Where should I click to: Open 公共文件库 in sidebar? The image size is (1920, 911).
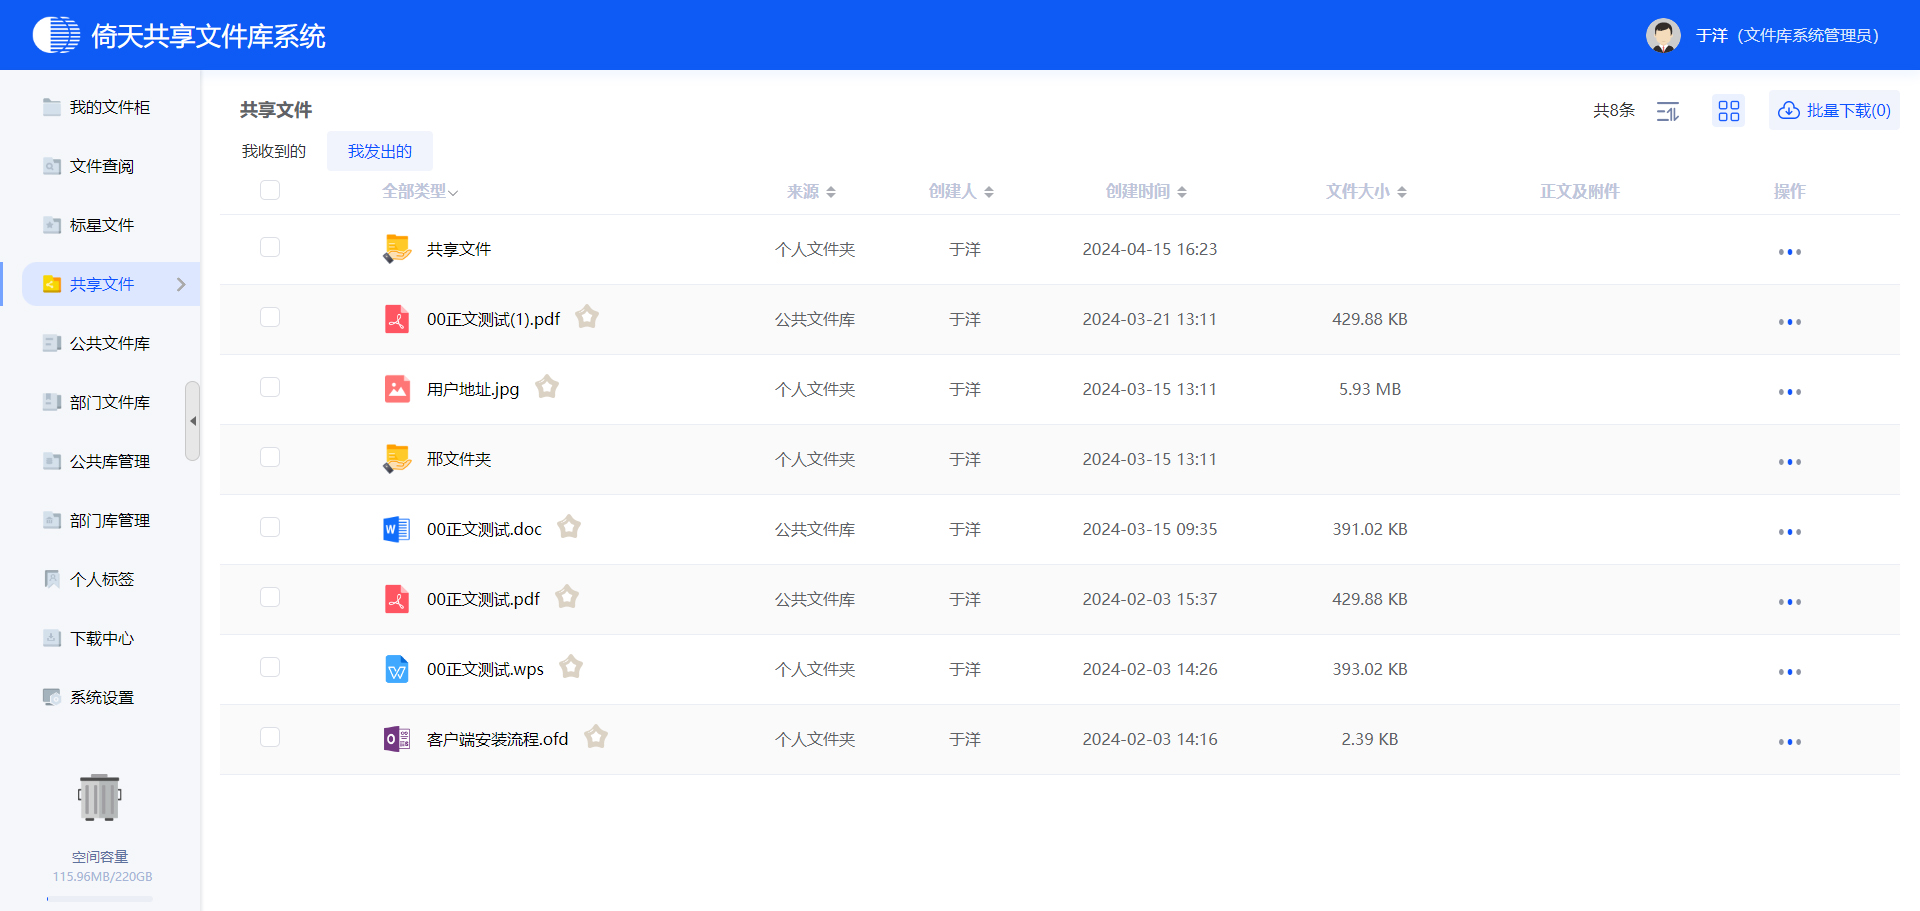(x=110, y=343)
